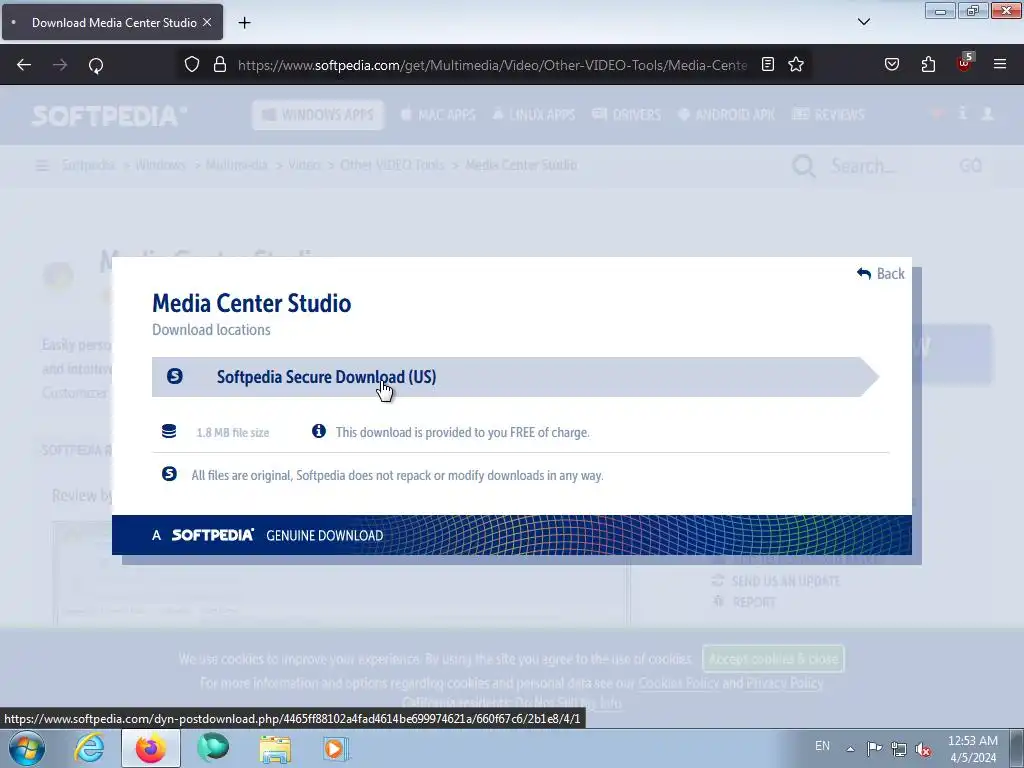This screenshot has height=768, width=1024.
Task: Close the Download Media Center Studio tab
Action: (x=207, y=22)
